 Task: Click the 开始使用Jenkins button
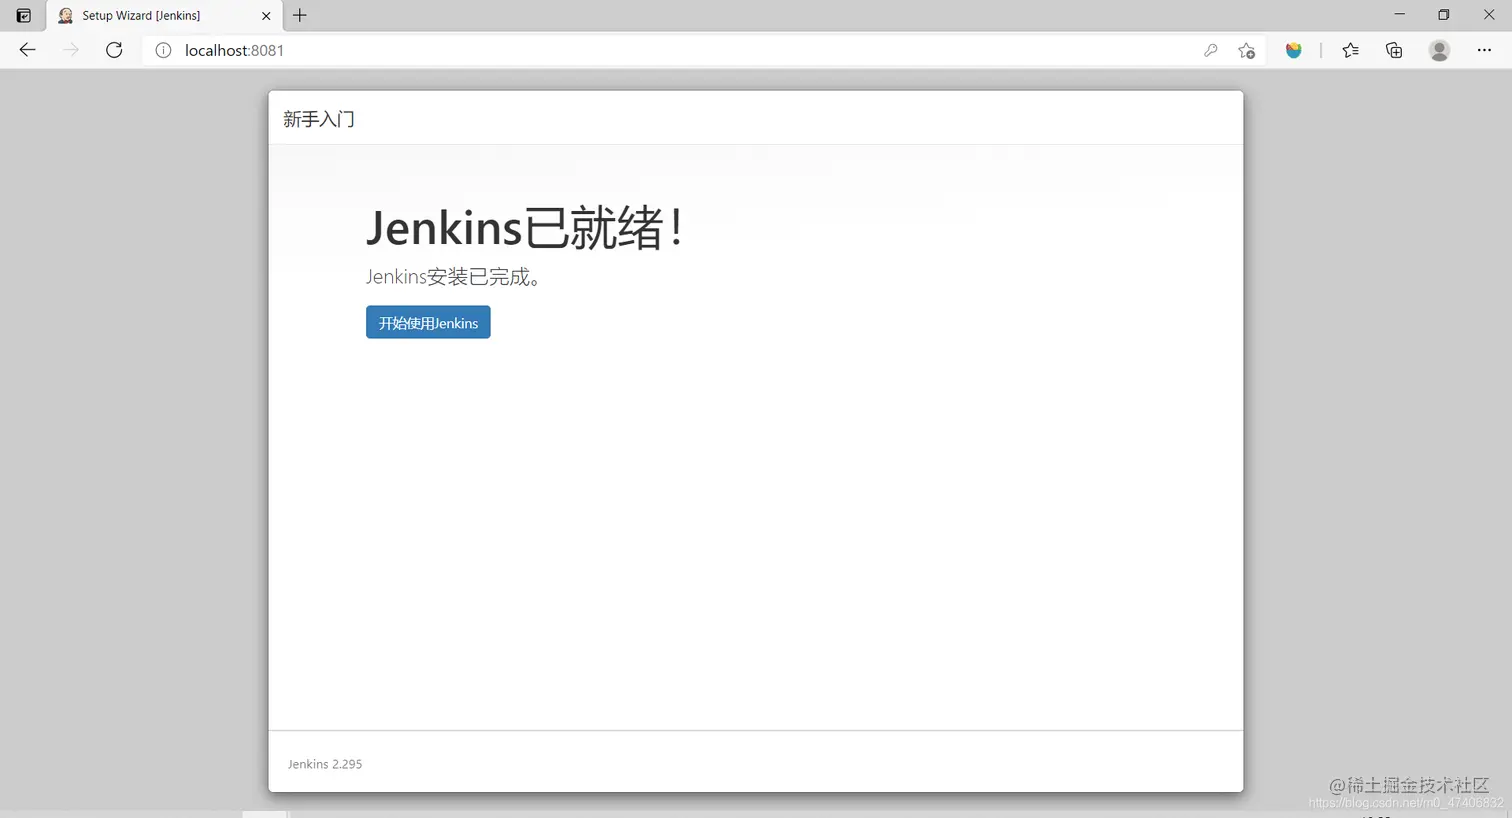pos(428,322)
